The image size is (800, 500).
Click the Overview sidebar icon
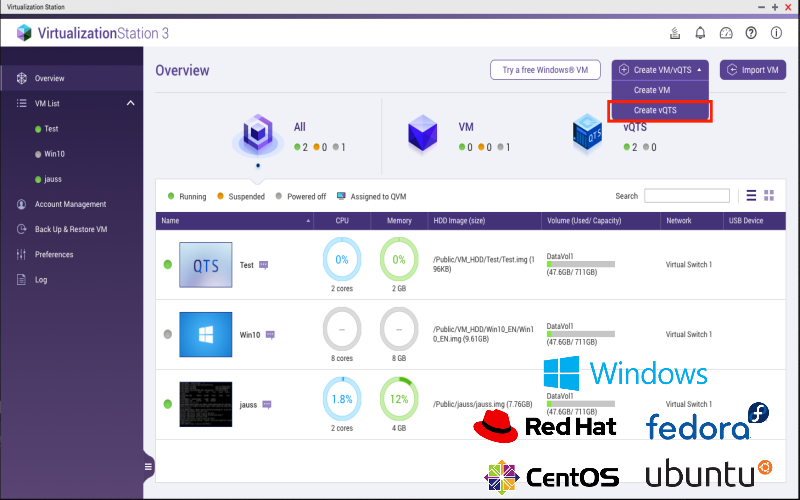pos(21,78)
